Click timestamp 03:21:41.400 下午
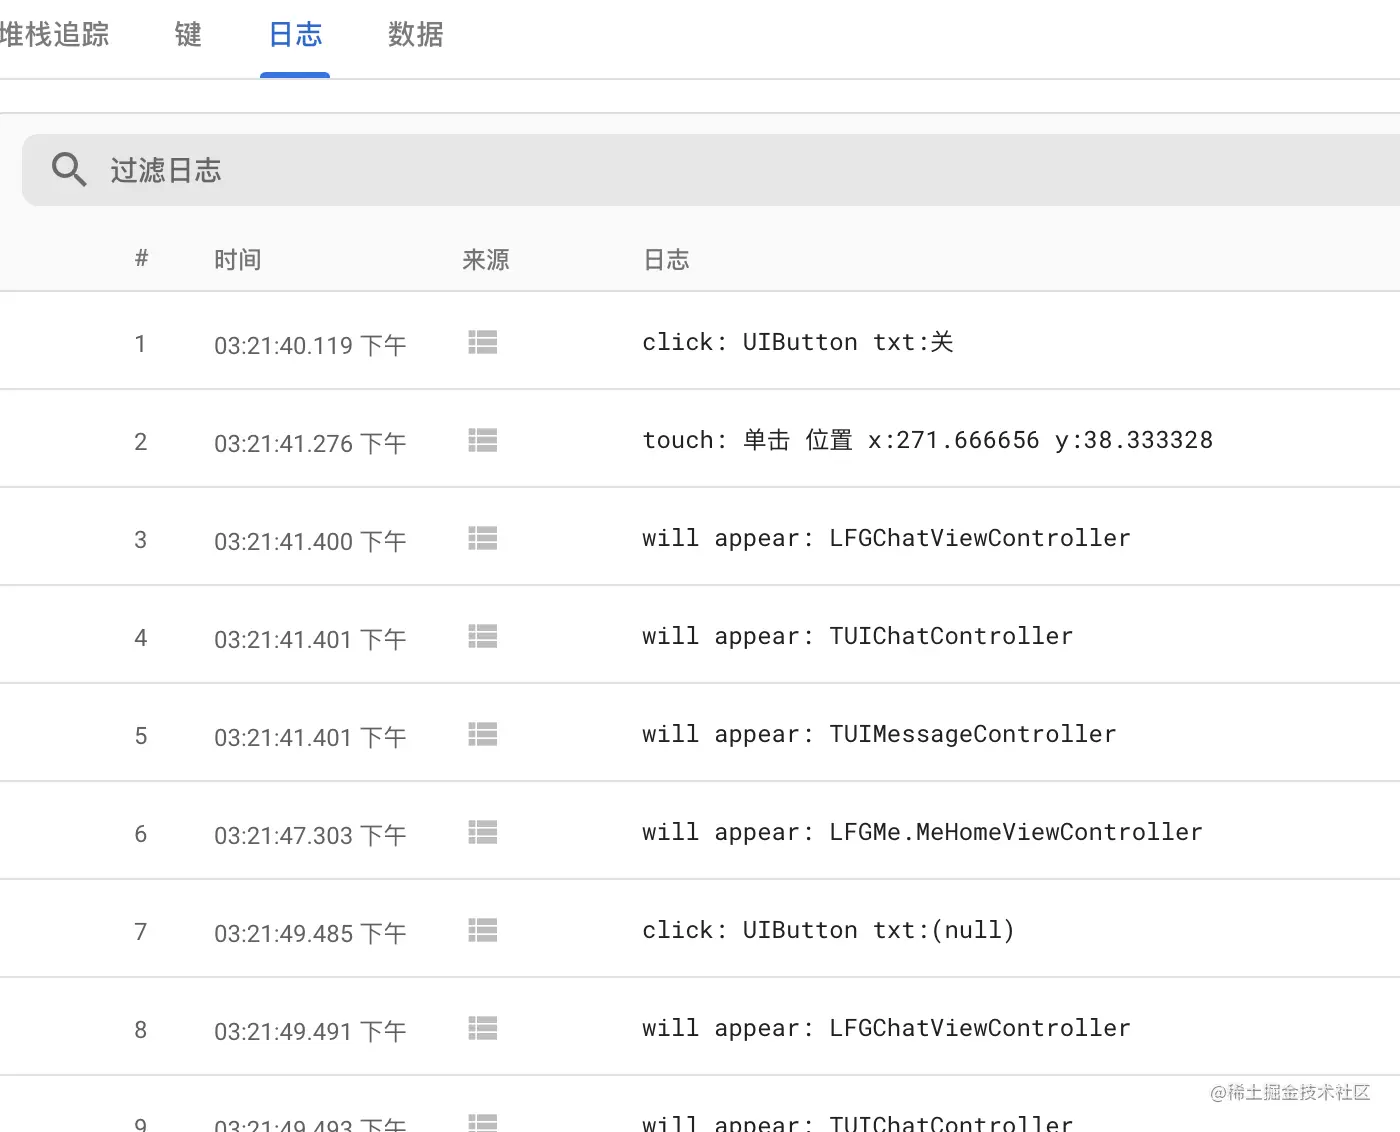This screenshot has width=1400, height=1132. click(310, 541)
